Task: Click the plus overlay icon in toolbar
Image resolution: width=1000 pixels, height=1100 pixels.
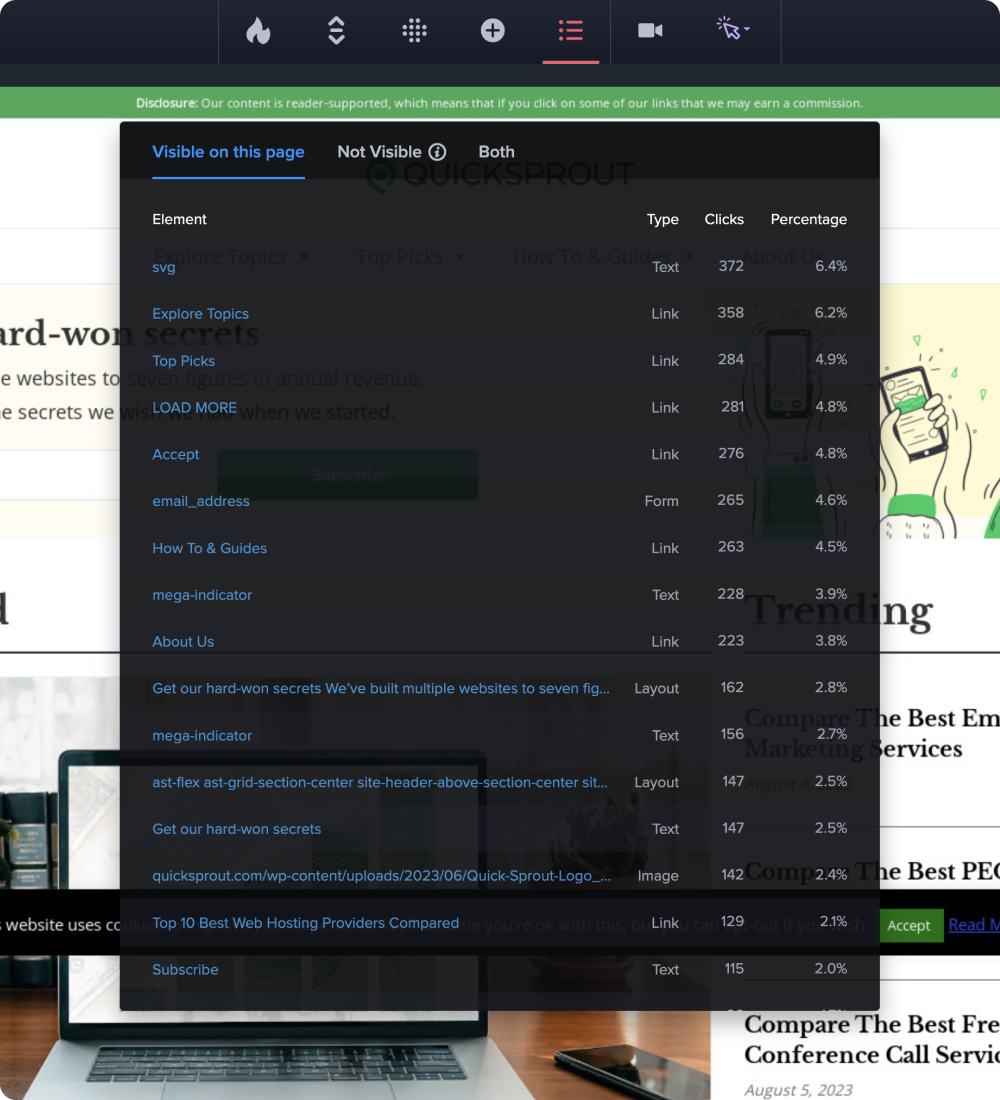Action: point(492,31)
